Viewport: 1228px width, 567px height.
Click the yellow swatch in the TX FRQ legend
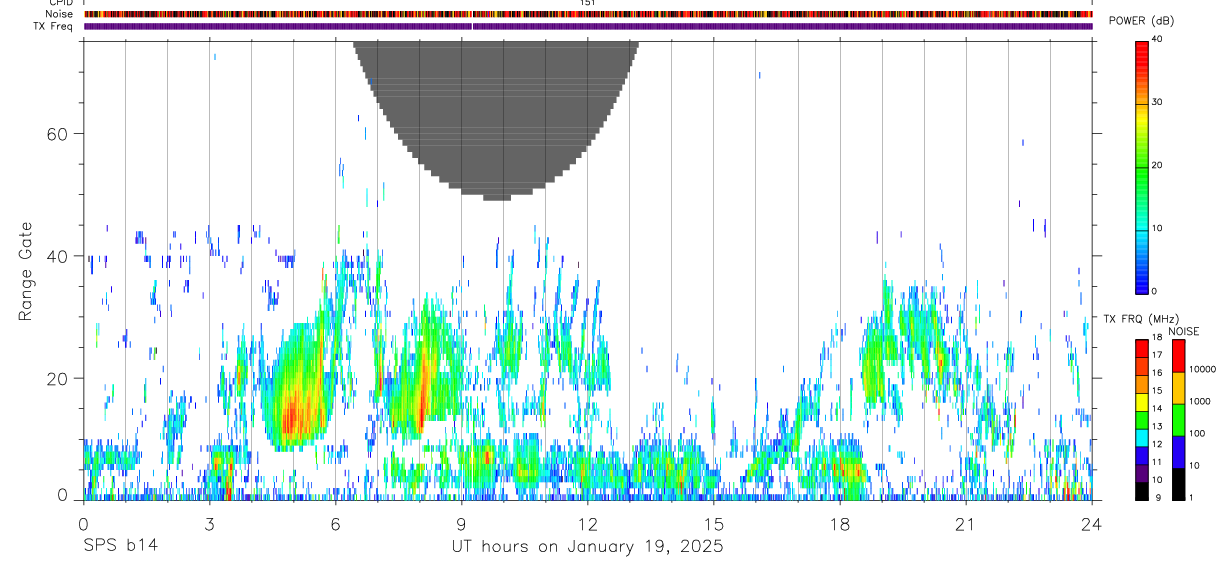tap(1142, 401)
